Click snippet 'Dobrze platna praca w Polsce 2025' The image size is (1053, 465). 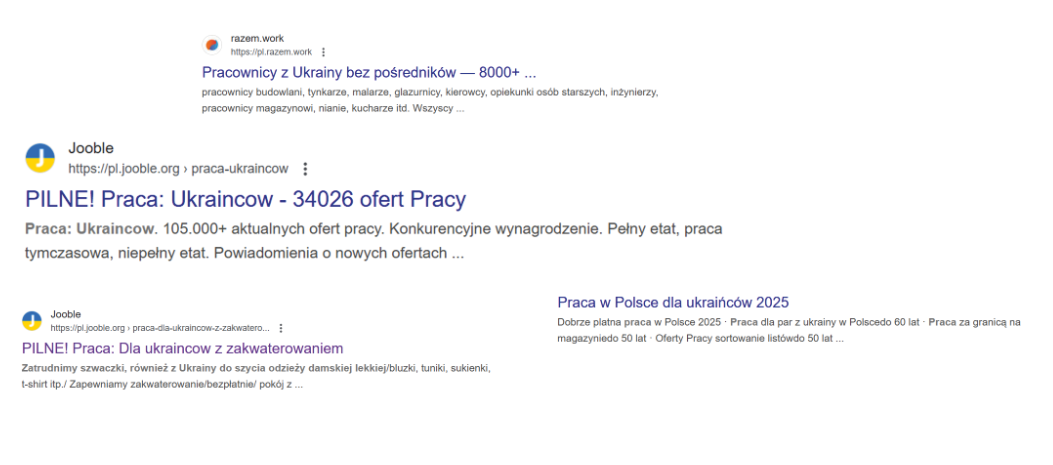point(788,330)
